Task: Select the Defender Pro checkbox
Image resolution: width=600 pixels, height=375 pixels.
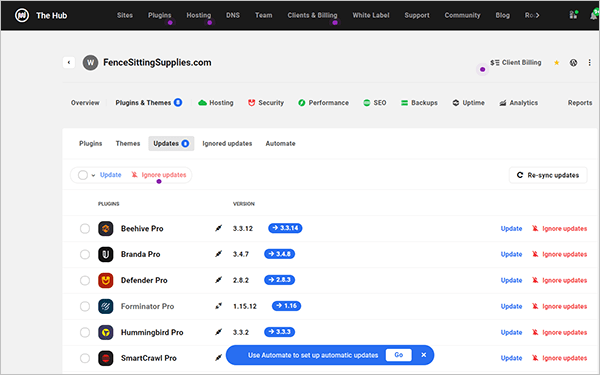Action: click(x=85, y=280)
